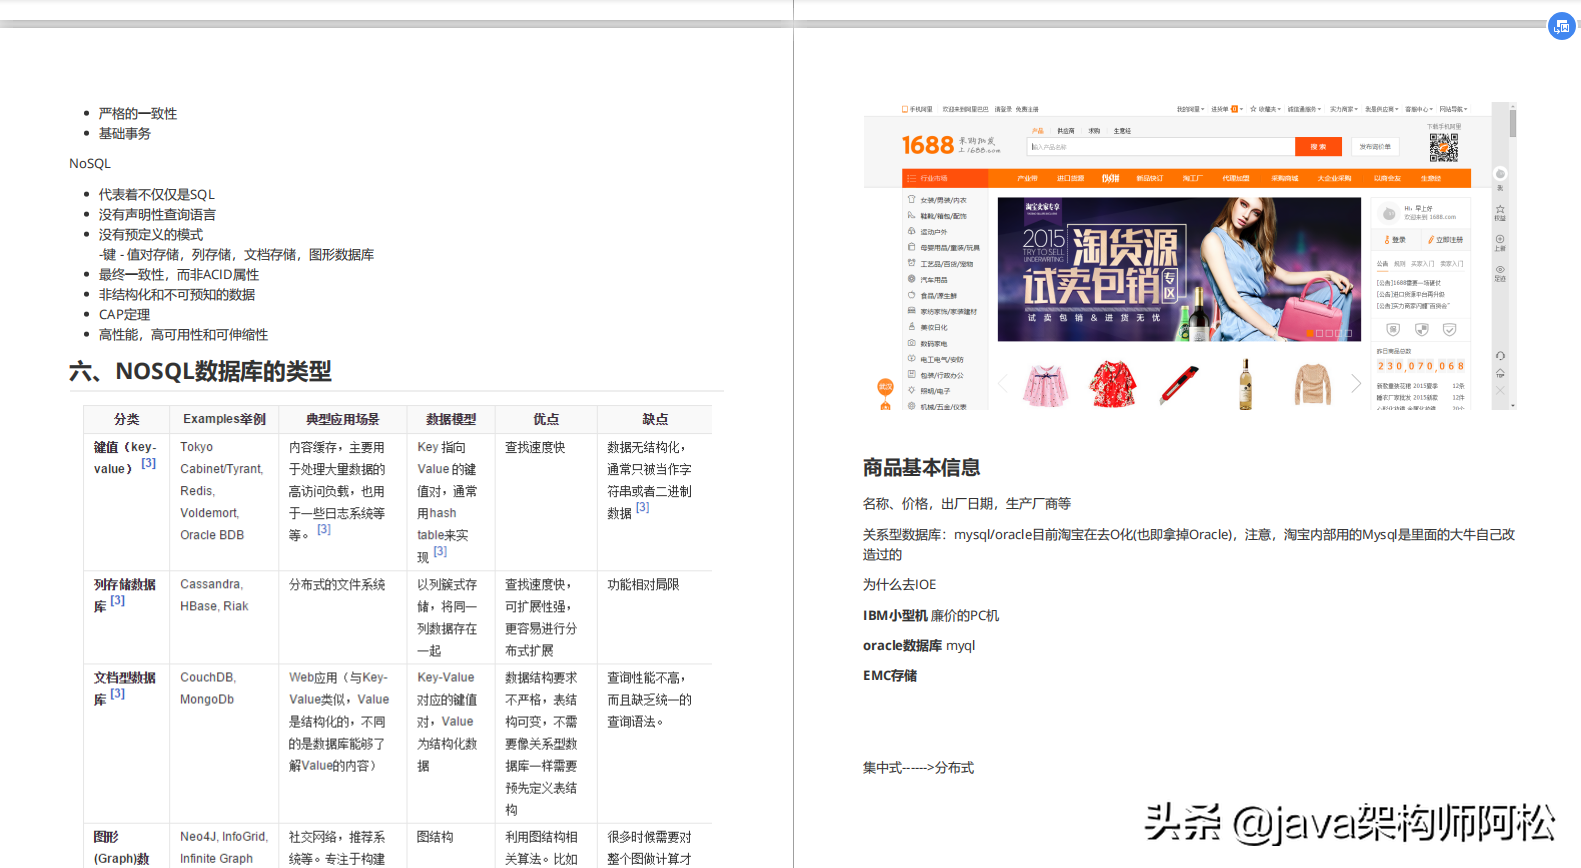Screen dimensions: 1581x868
Task: Switch to 供应商 search tab in 1688 page
Action: 1066,131
